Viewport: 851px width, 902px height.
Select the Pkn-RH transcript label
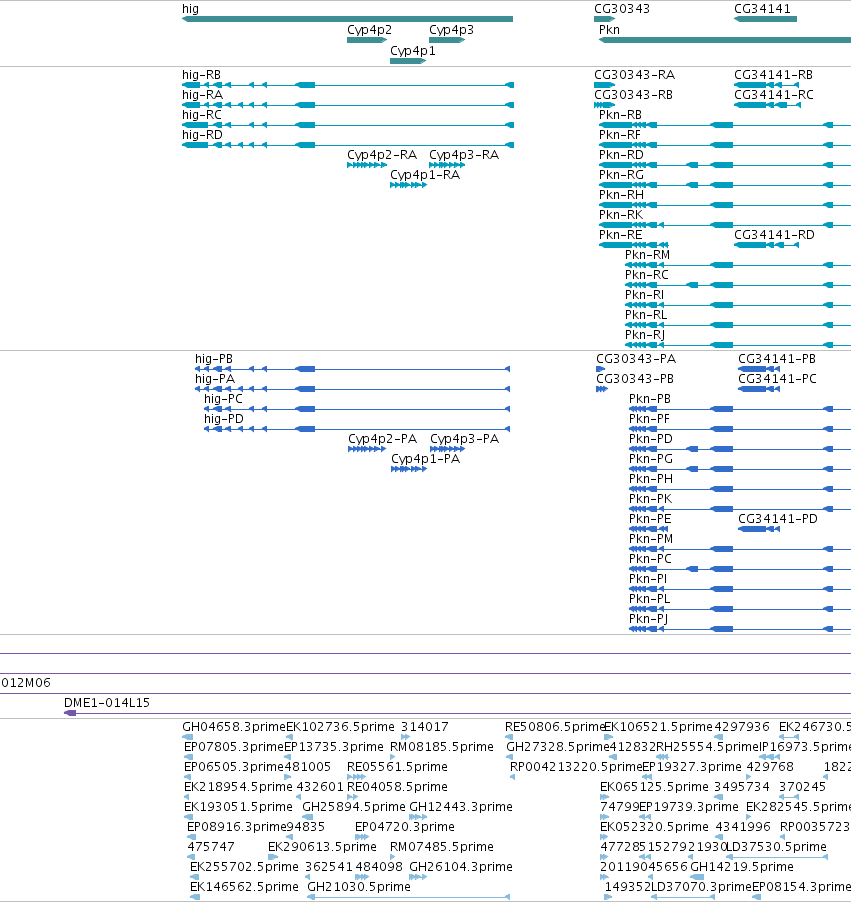click(x=621, y=195)
